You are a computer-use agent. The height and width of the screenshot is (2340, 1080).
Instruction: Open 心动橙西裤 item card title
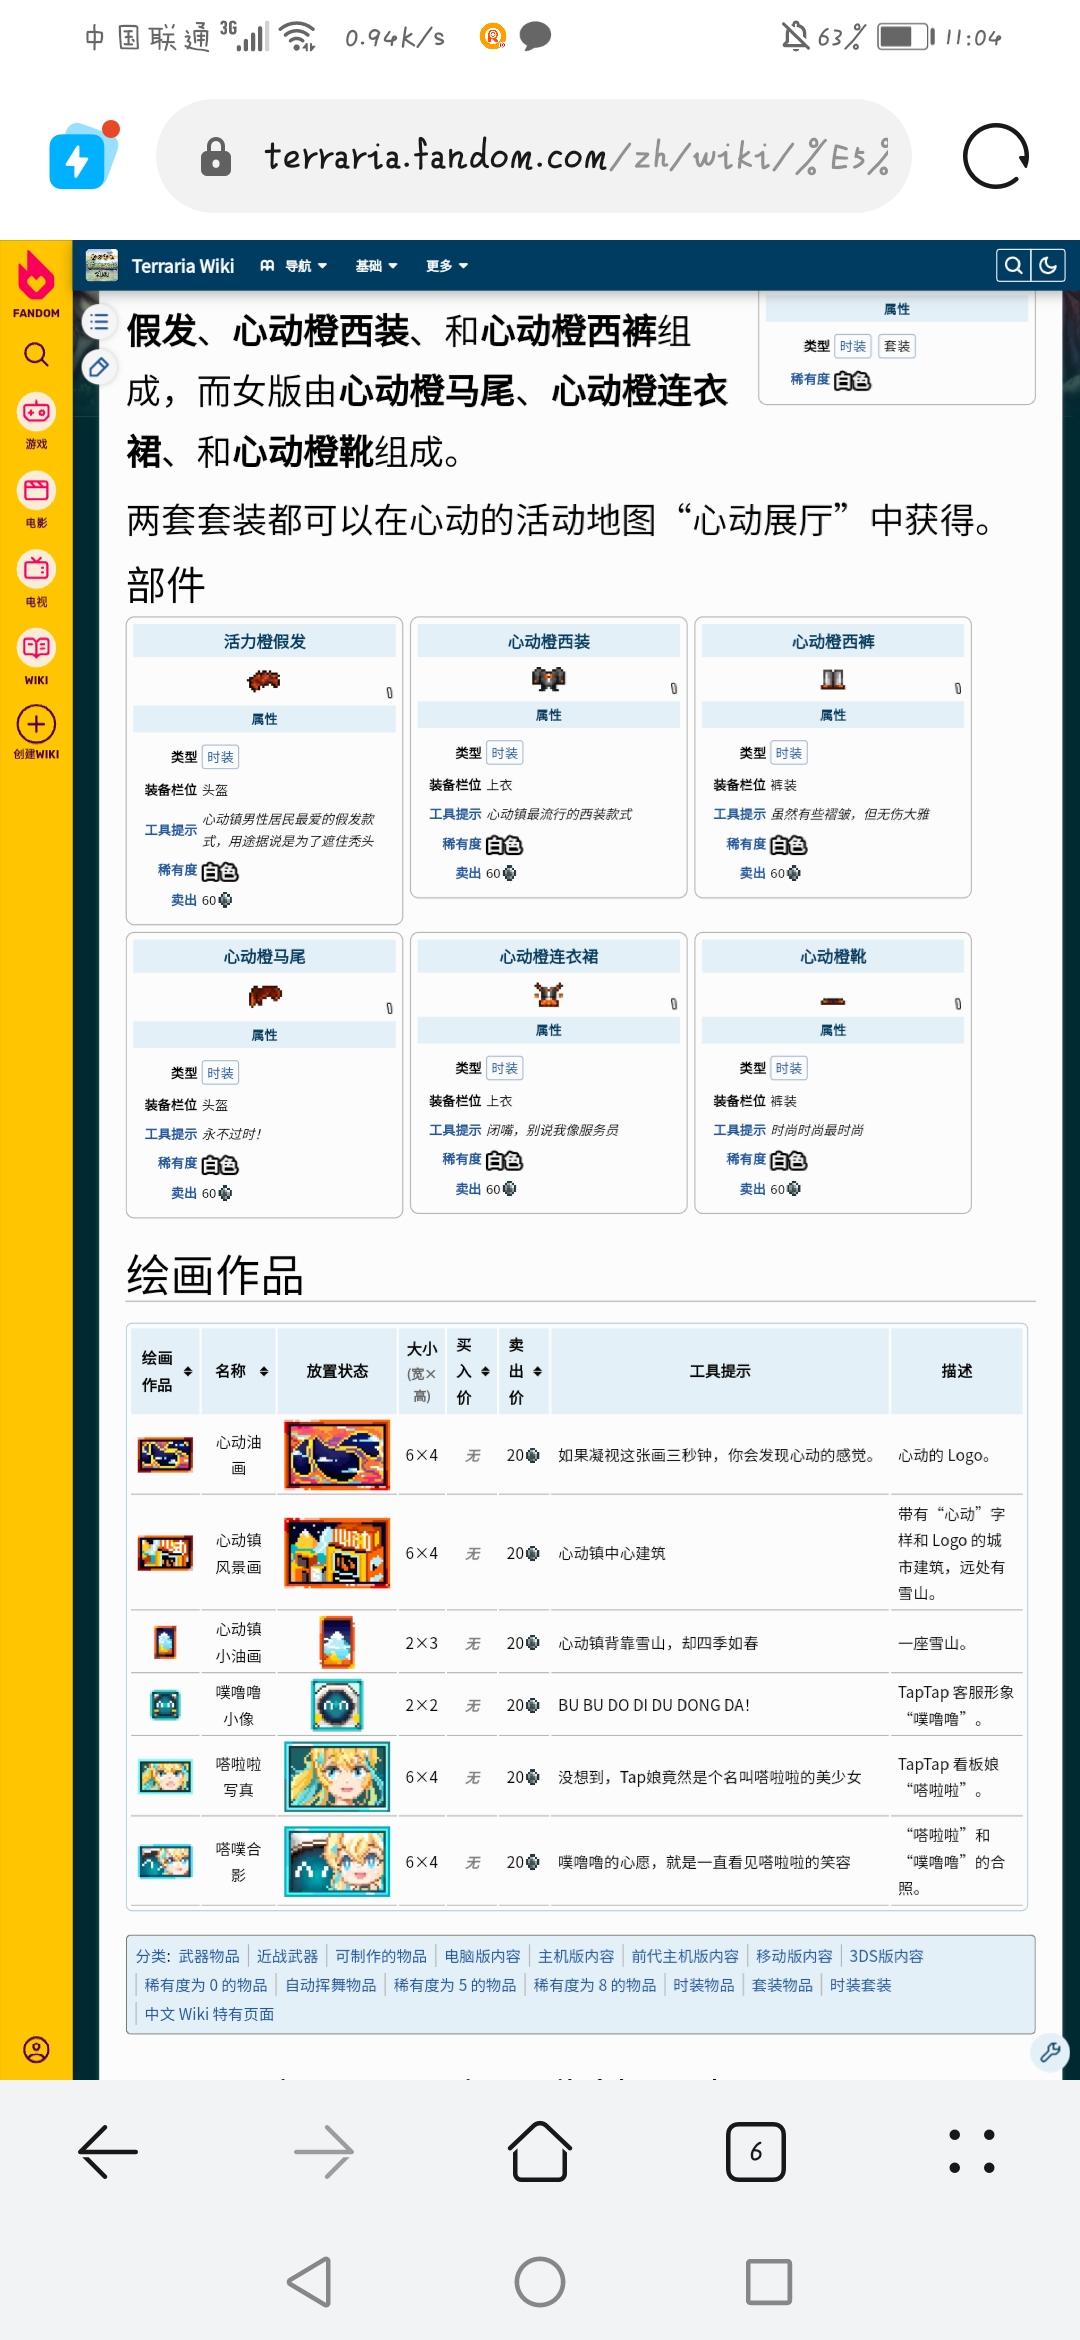(833, 642)
